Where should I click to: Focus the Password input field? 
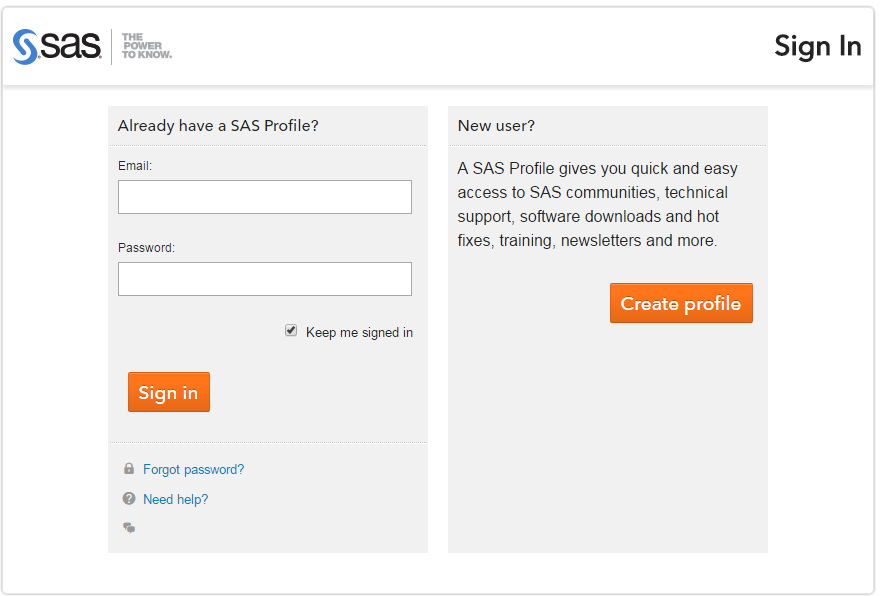pos(265,279)
